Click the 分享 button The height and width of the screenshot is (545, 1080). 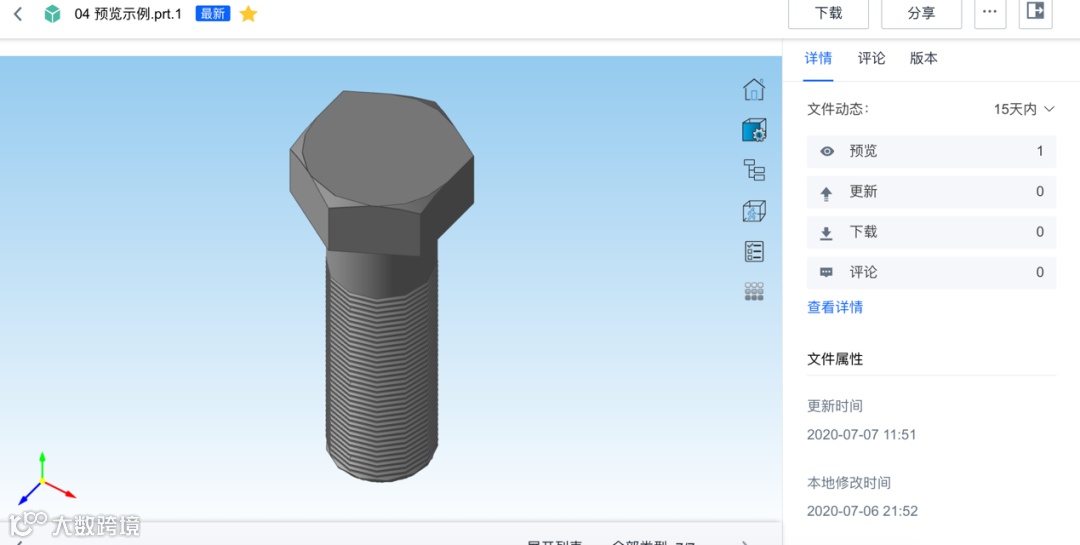[x=922, y=14]
